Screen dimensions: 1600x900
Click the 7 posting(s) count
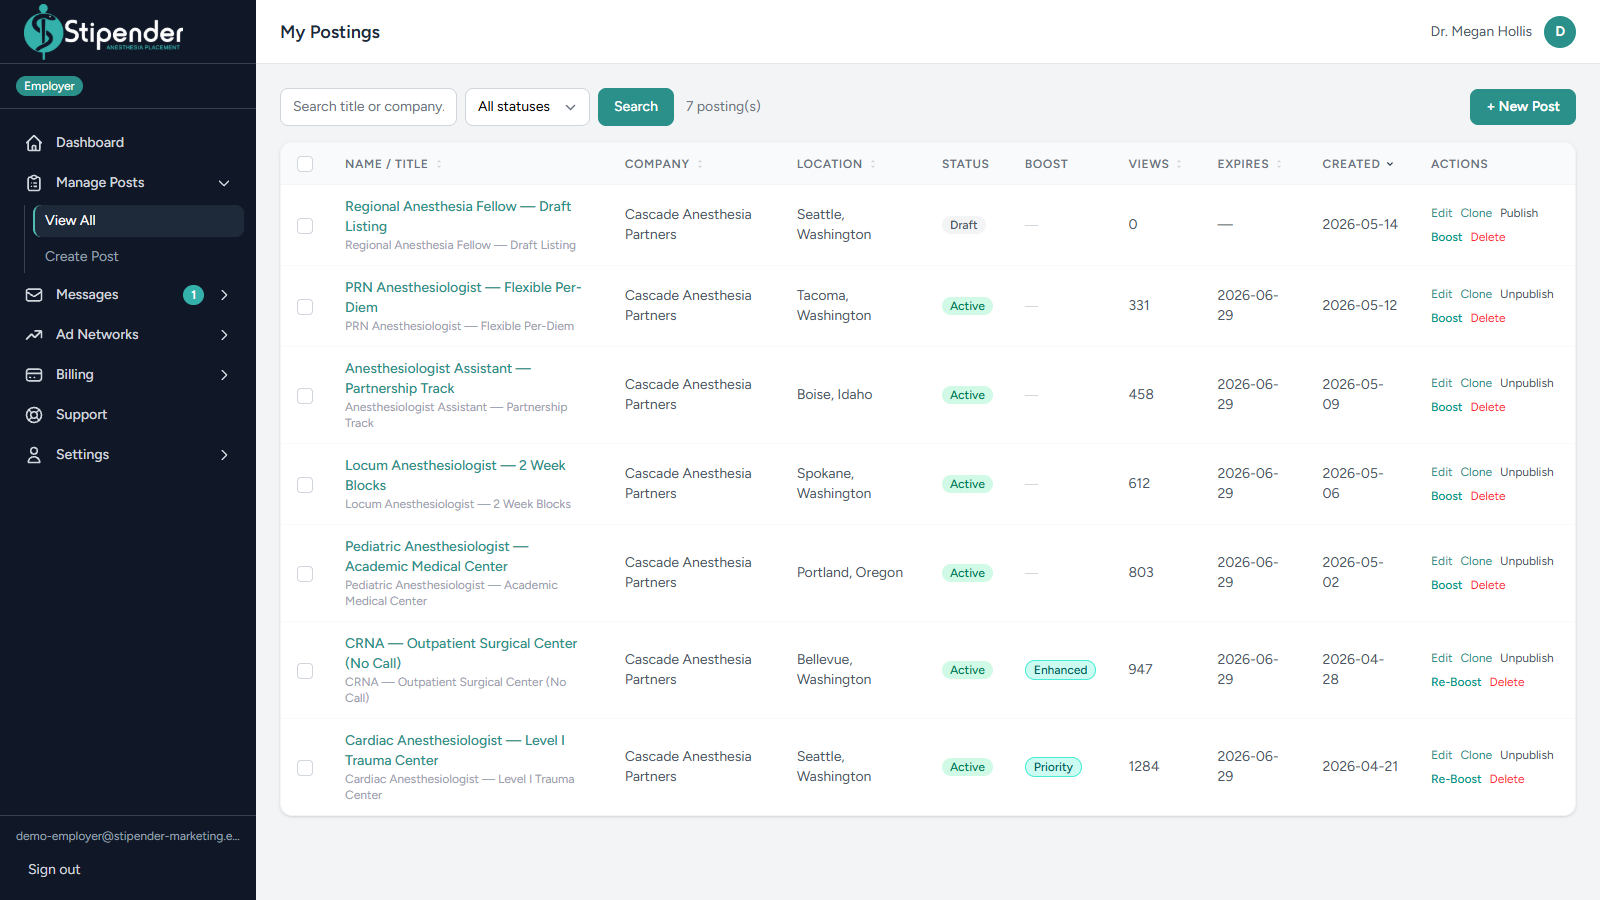[x=723, y=107]
